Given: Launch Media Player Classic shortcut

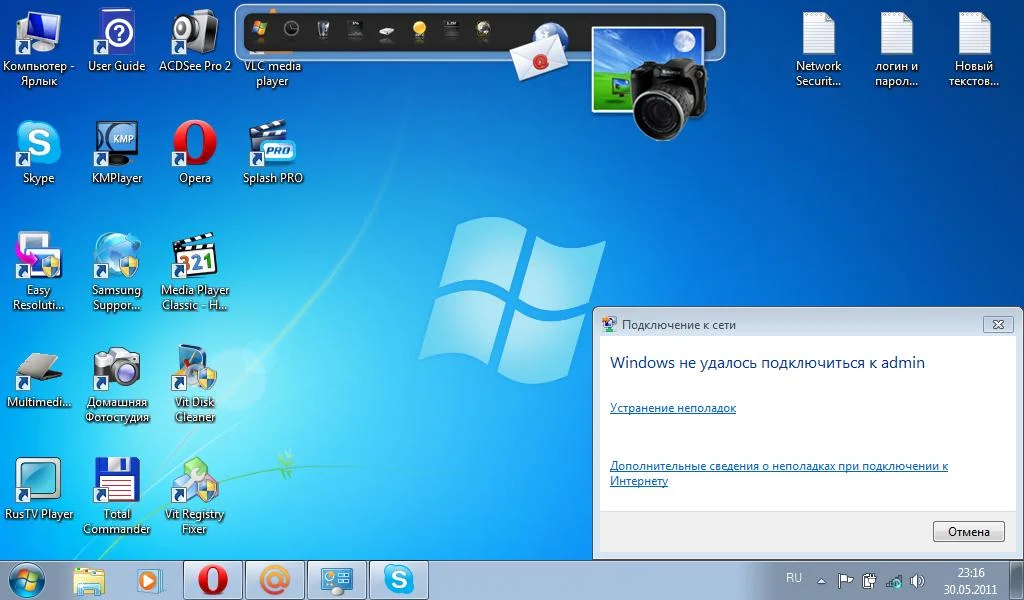Looking at the screenshot, I should (195, 272).
